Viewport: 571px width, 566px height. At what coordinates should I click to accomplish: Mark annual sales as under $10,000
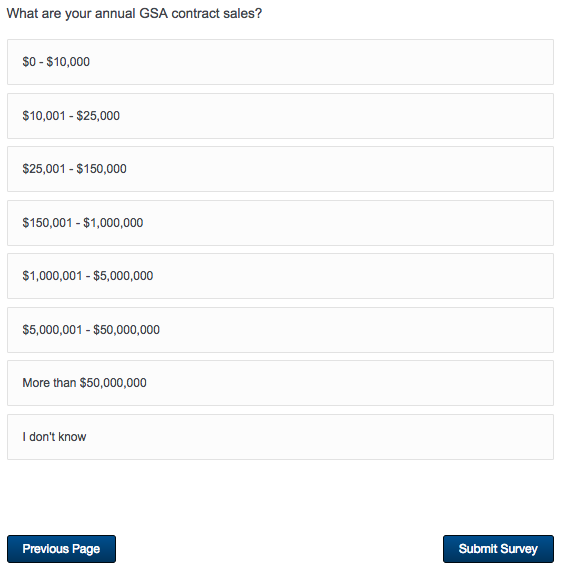280,62
